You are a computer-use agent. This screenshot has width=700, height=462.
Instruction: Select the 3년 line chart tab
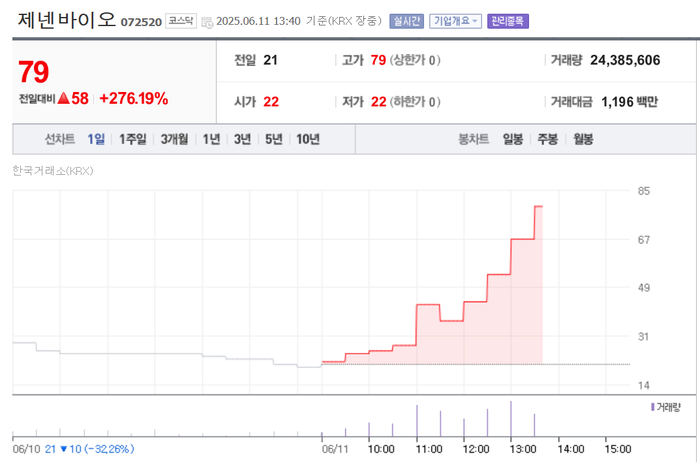[x=242, y=139]
